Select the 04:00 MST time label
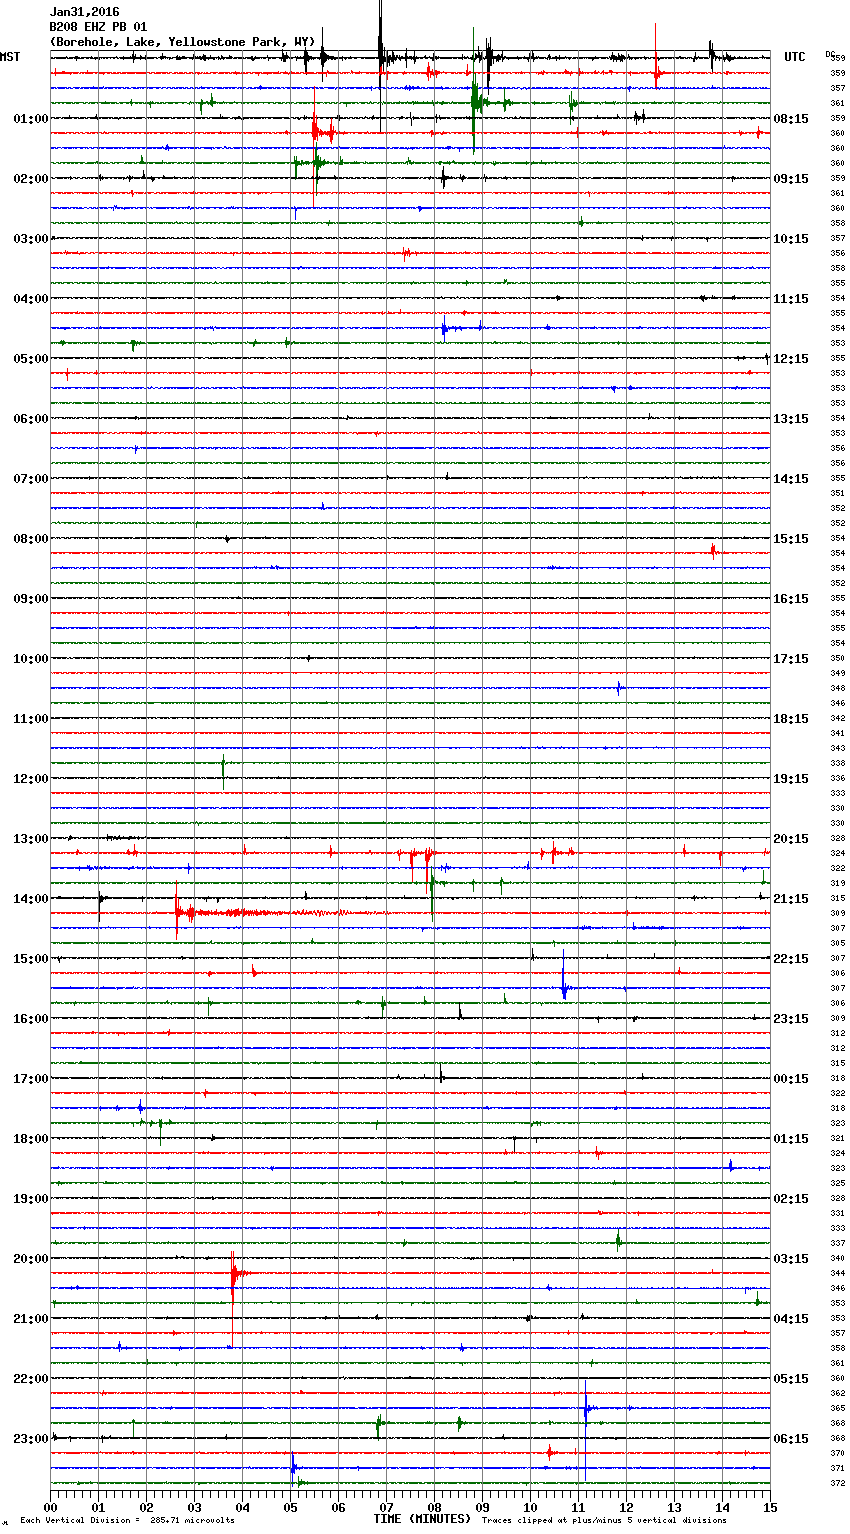 tap(31, 299)
